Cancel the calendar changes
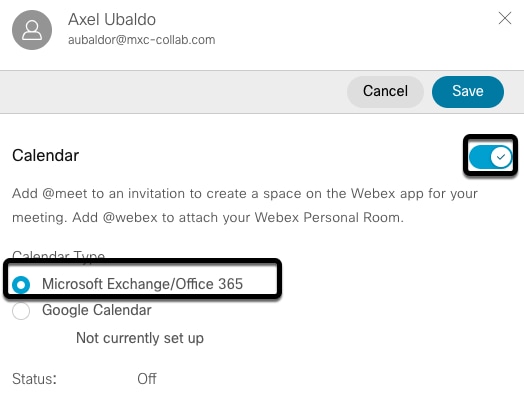524x408 pixels. click(x=385, y=92)
